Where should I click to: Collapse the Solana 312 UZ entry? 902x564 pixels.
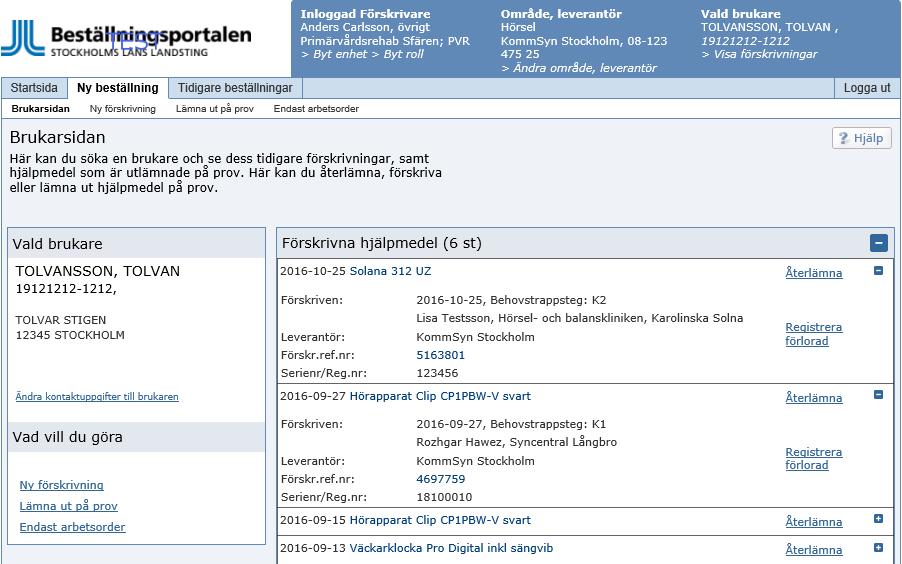point(878,270)
